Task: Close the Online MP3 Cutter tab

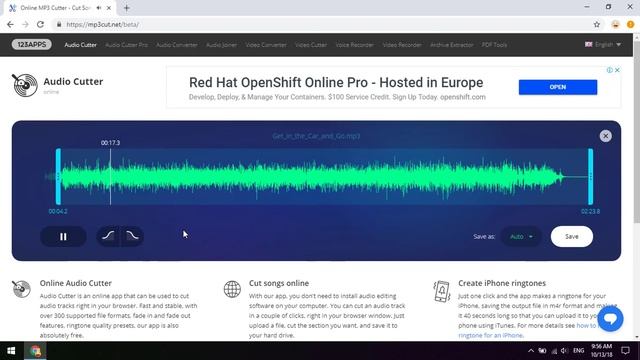Action: pyautogui.click(x=109, y=8)
